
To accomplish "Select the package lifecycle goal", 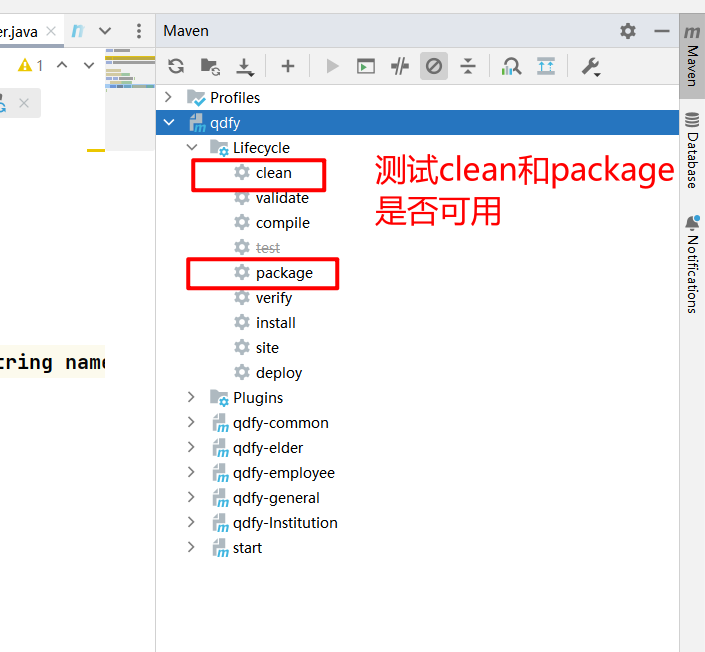I will point(284,273).
